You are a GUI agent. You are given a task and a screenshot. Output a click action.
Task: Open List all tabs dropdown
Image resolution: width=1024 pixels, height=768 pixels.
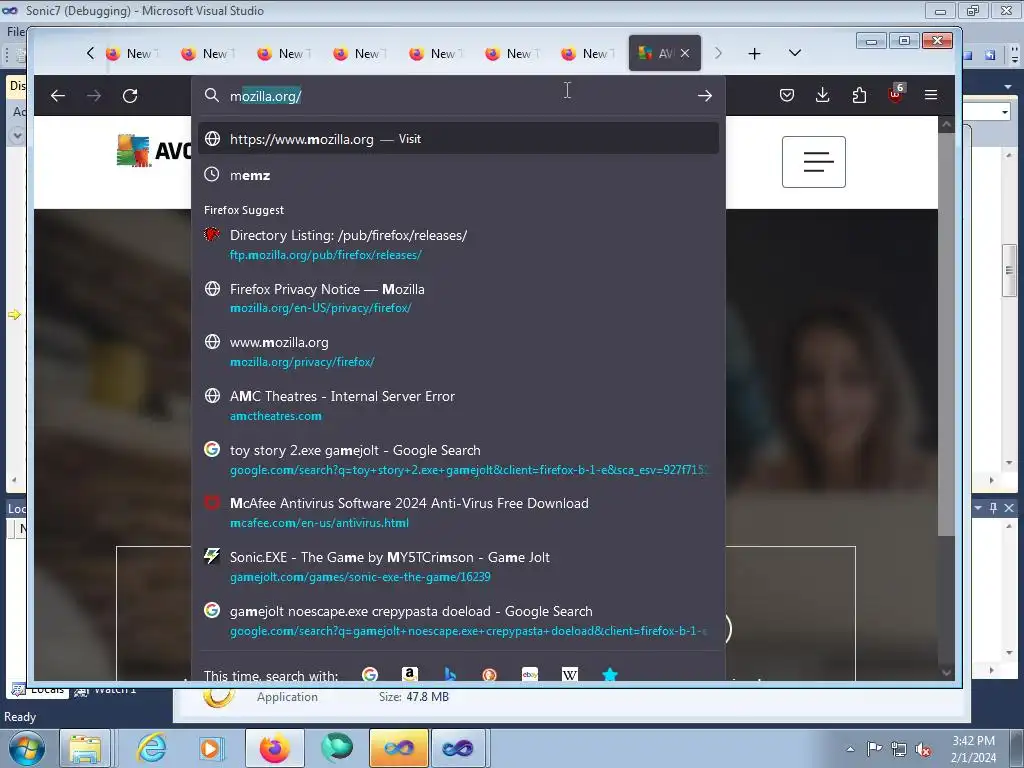(795, 53)
